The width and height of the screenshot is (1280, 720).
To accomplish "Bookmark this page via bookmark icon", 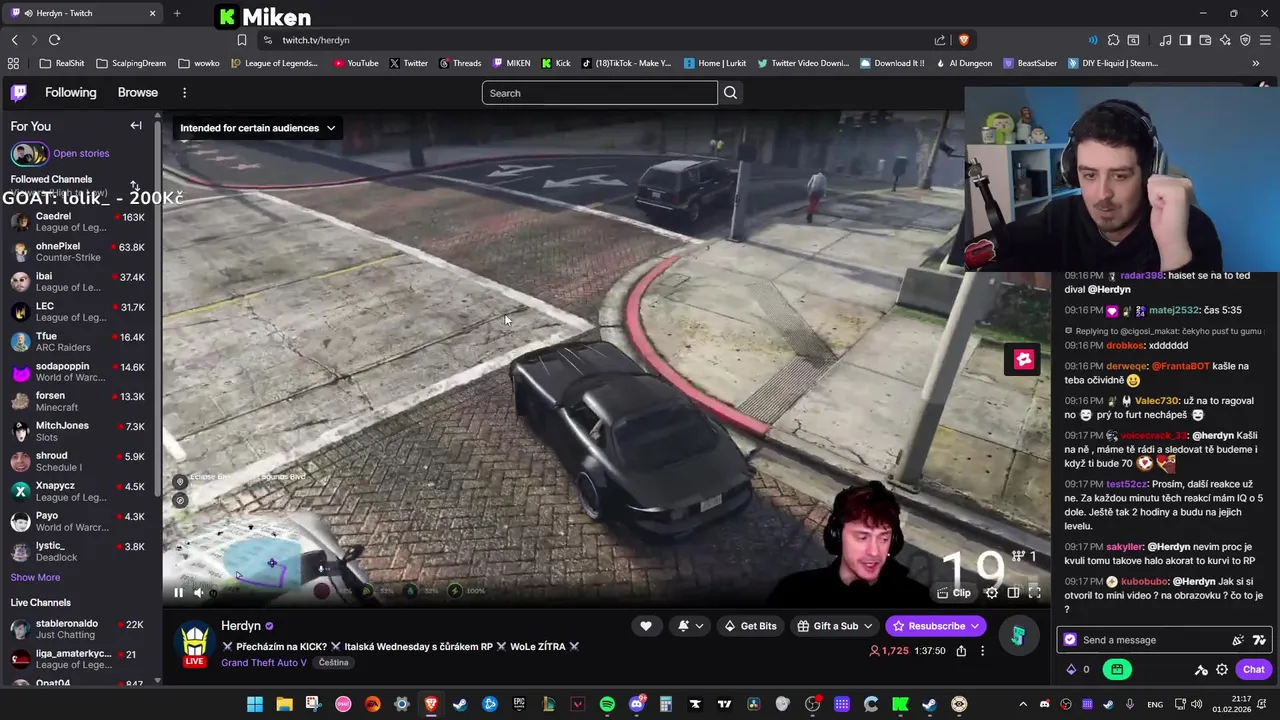I will (x=242, y=40).
